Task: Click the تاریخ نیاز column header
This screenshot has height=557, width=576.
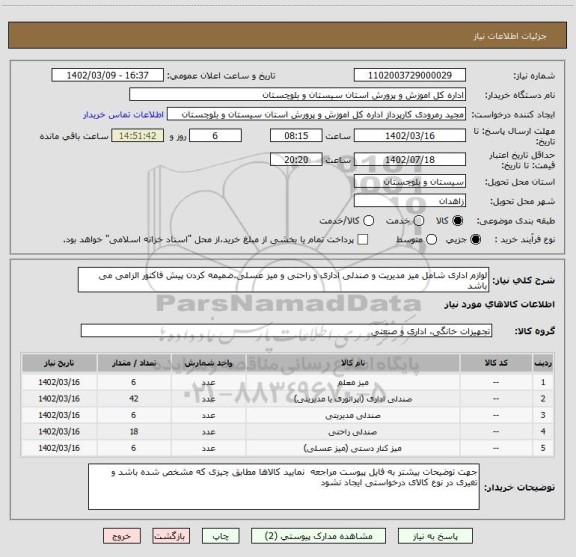Action: click(59, 363)
